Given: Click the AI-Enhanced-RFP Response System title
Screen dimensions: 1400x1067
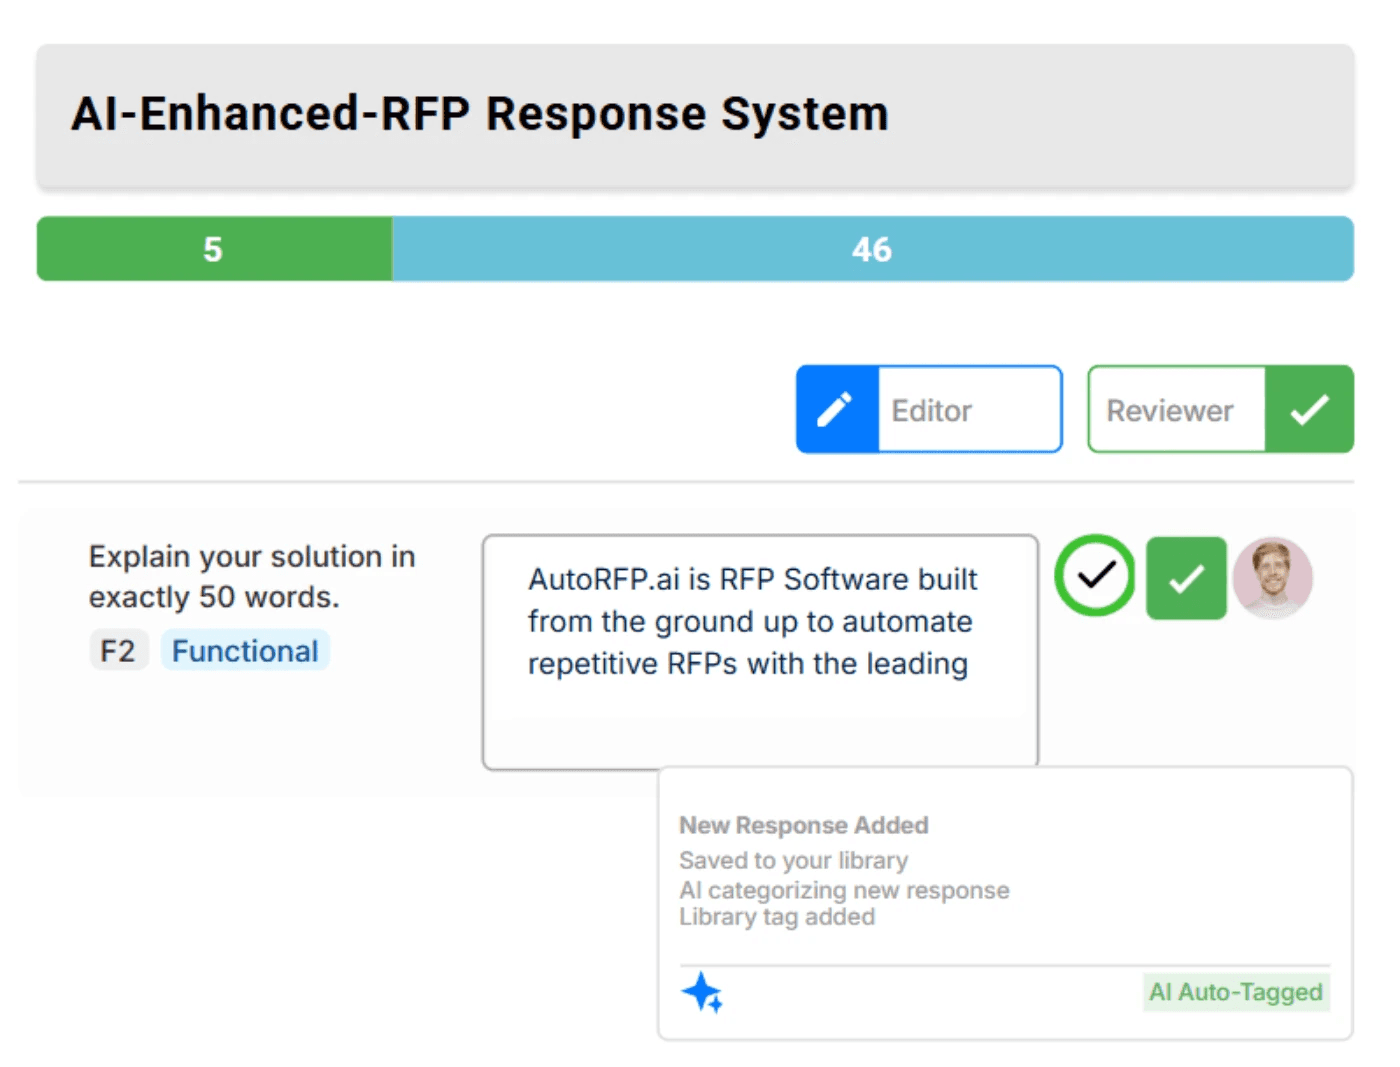Looking at the screenshot, I should pyautogui.click(x=479, y=112).
